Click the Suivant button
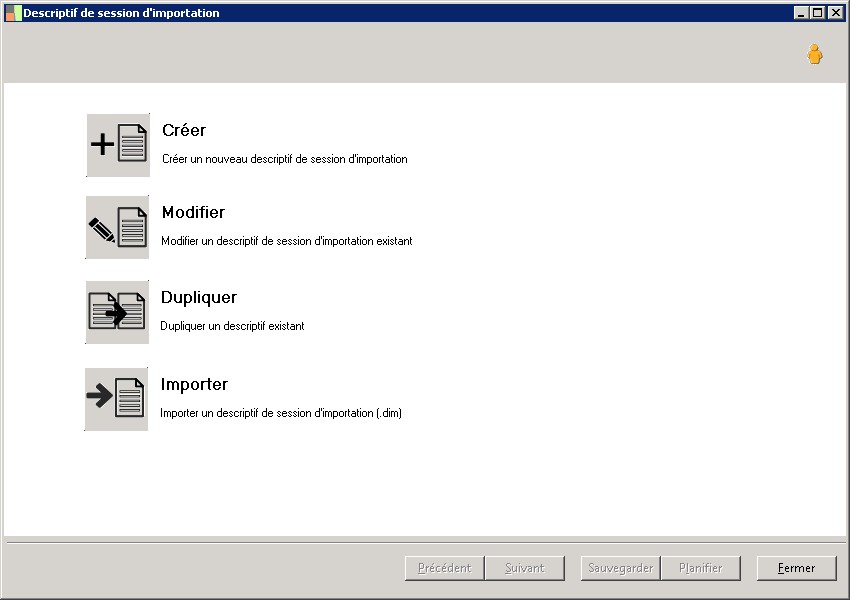 (x=525, y=568)
